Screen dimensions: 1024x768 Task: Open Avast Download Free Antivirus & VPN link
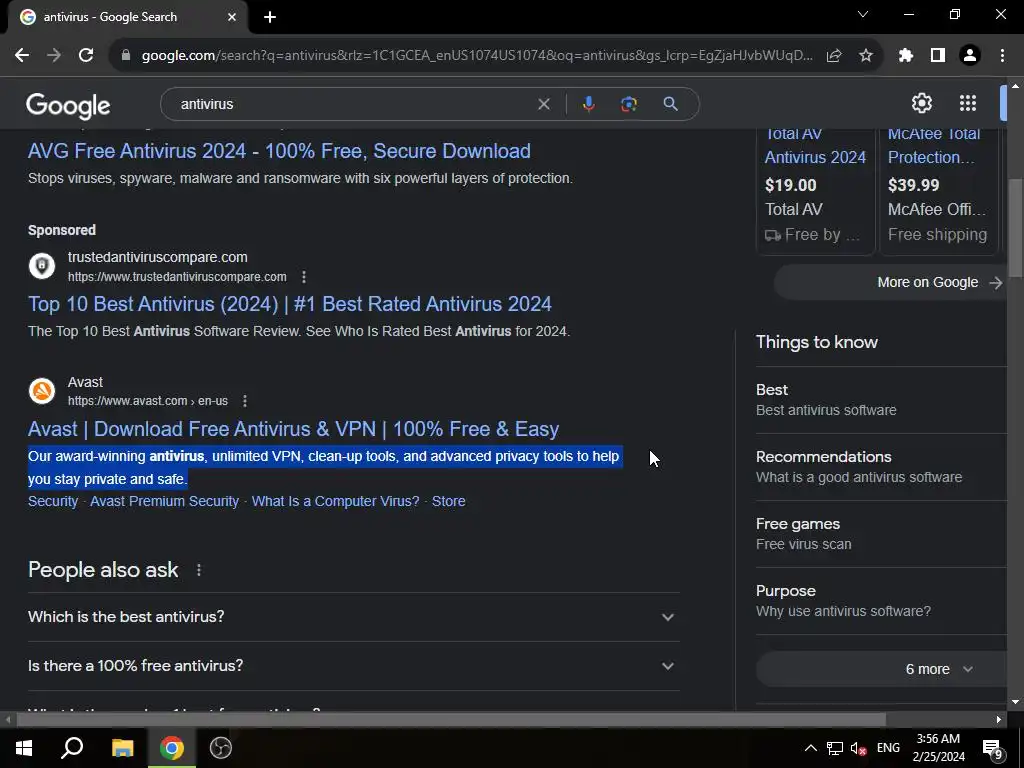(x=293, y=429)
